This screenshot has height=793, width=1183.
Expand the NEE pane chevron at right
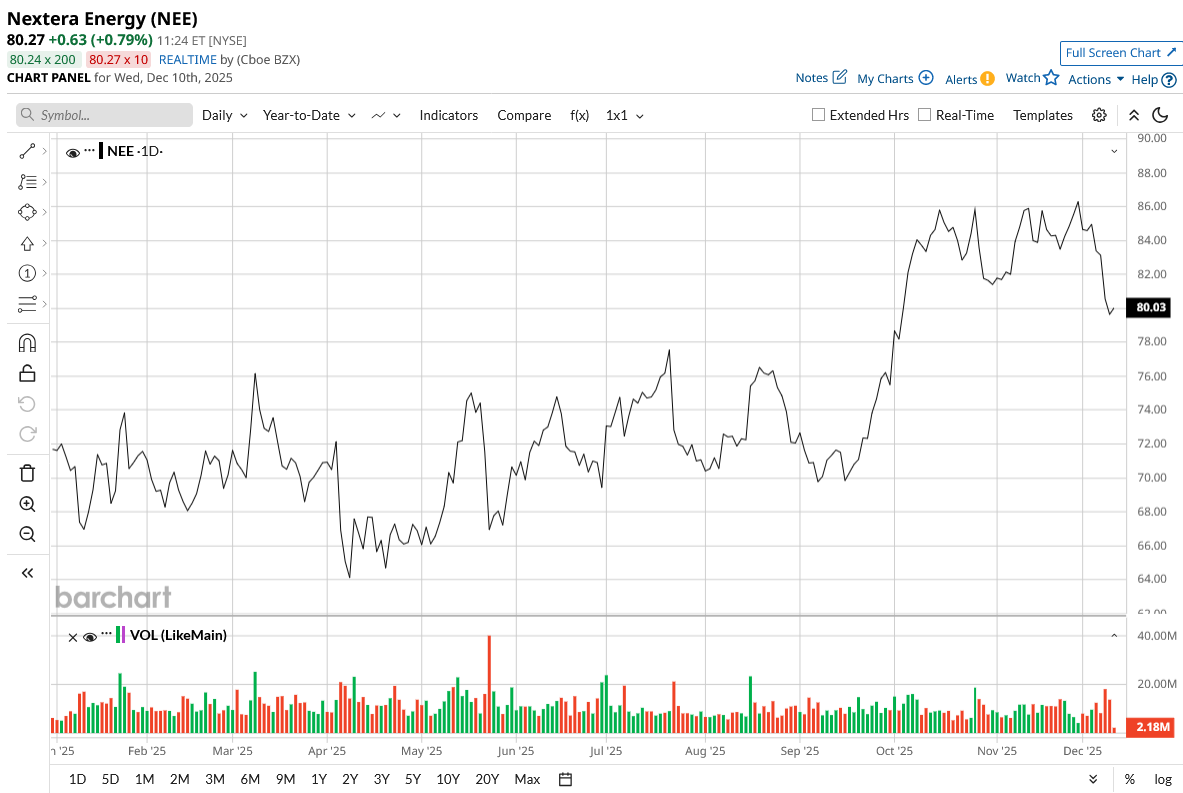coord(1114,152)
